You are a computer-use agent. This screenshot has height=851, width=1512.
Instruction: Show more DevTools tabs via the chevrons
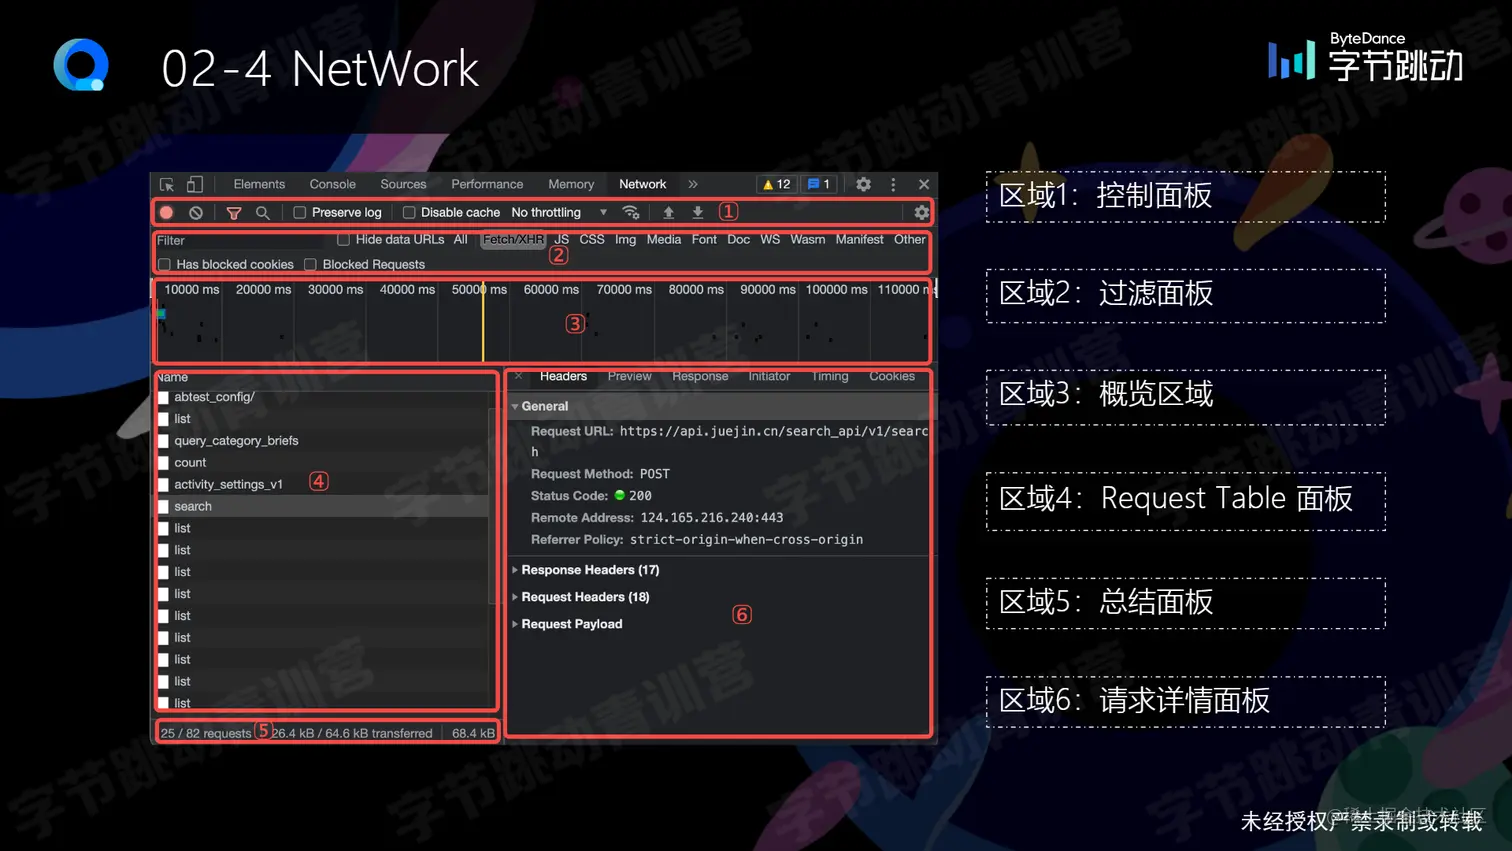693,184
